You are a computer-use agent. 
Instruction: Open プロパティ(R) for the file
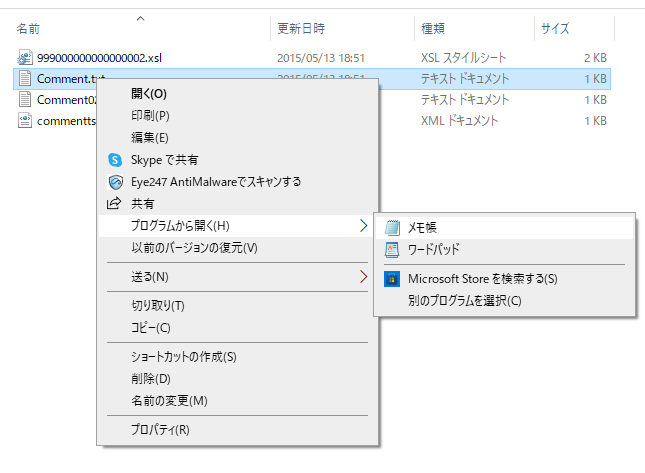[160, 430]
